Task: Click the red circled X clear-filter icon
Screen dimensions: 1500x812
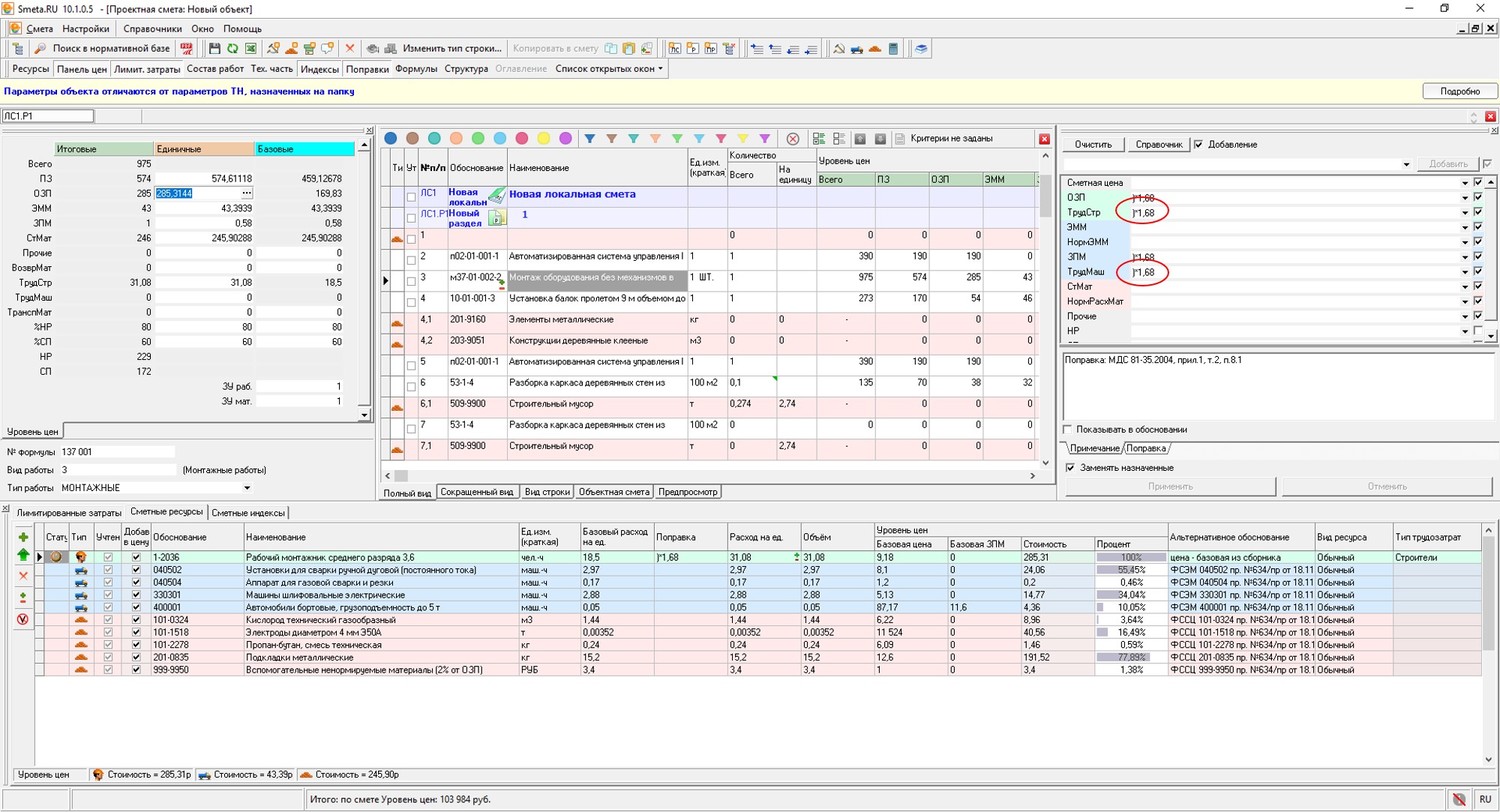Action: tap(792, 139)
